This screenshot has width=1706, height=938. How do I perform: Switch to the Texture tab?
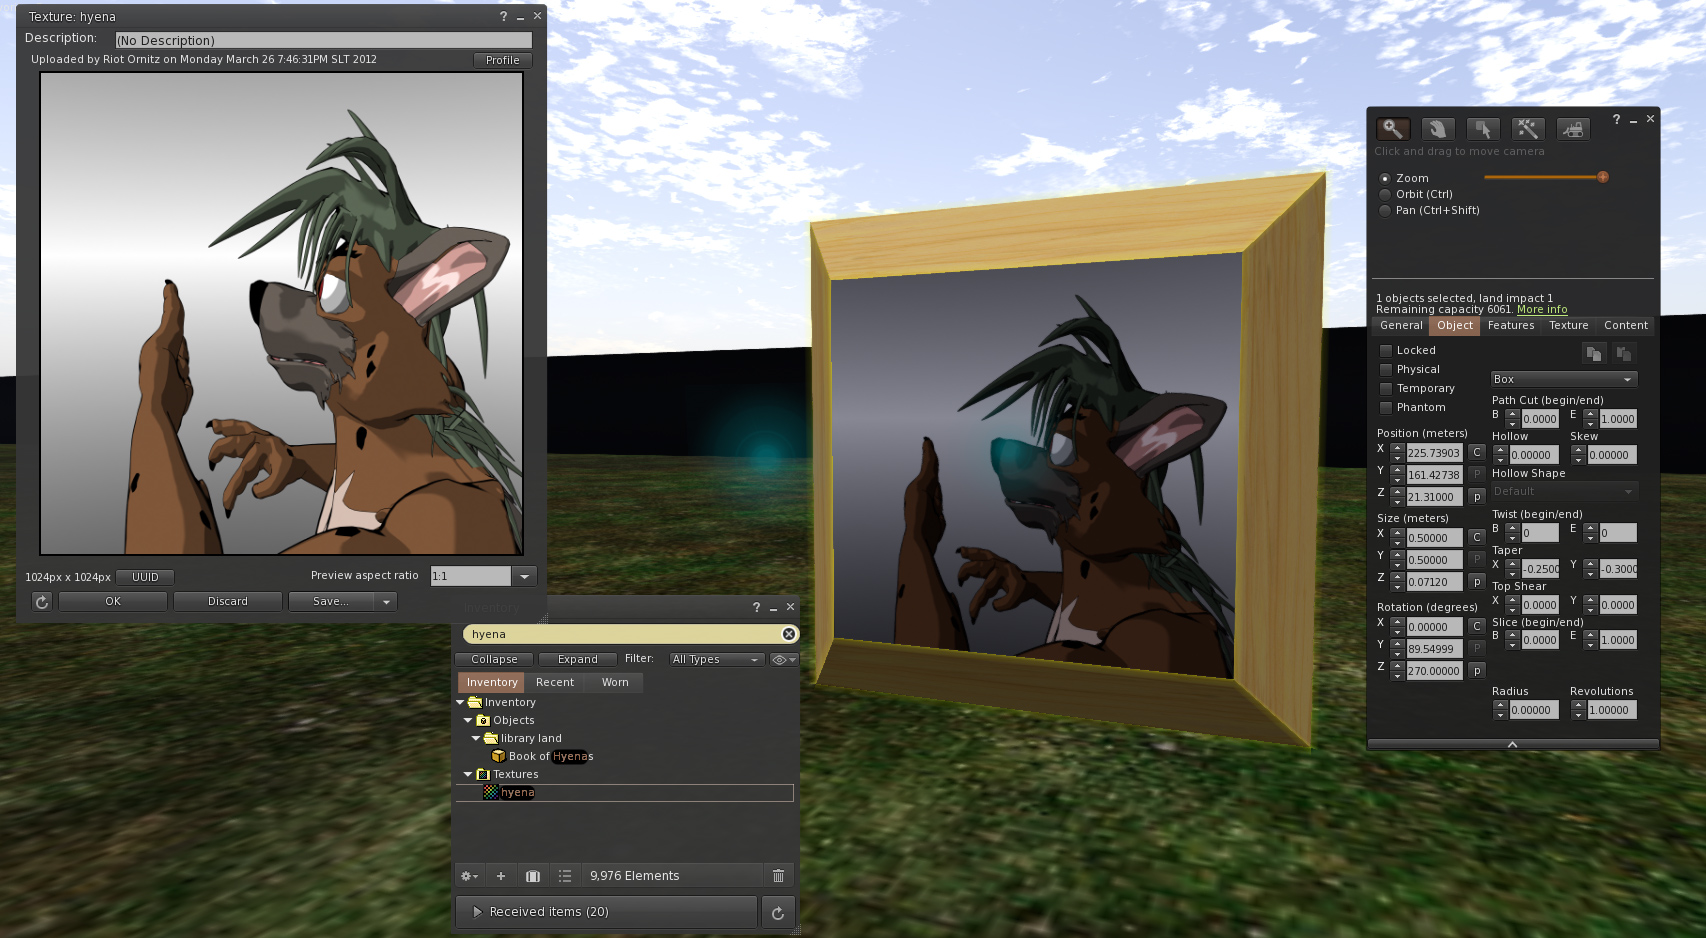[1569, 325]
